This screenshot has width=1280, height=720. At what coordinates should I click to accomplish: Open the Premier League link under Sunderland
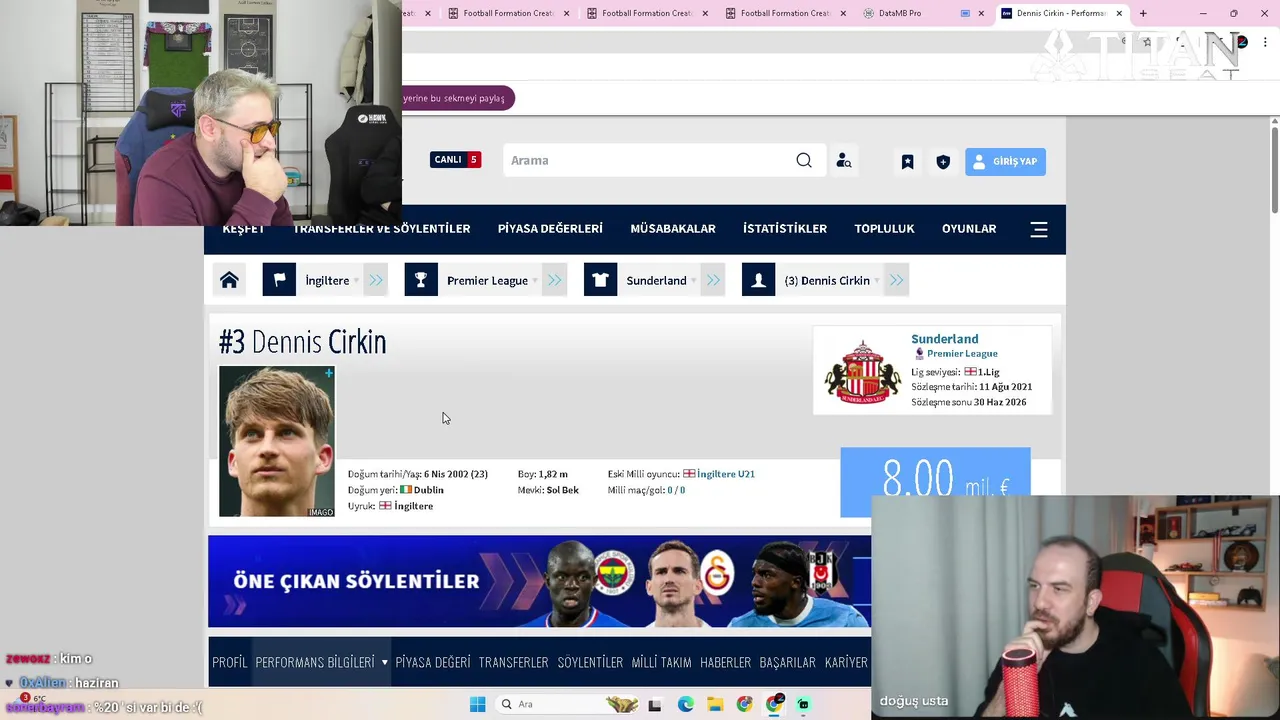click(962, 354)
